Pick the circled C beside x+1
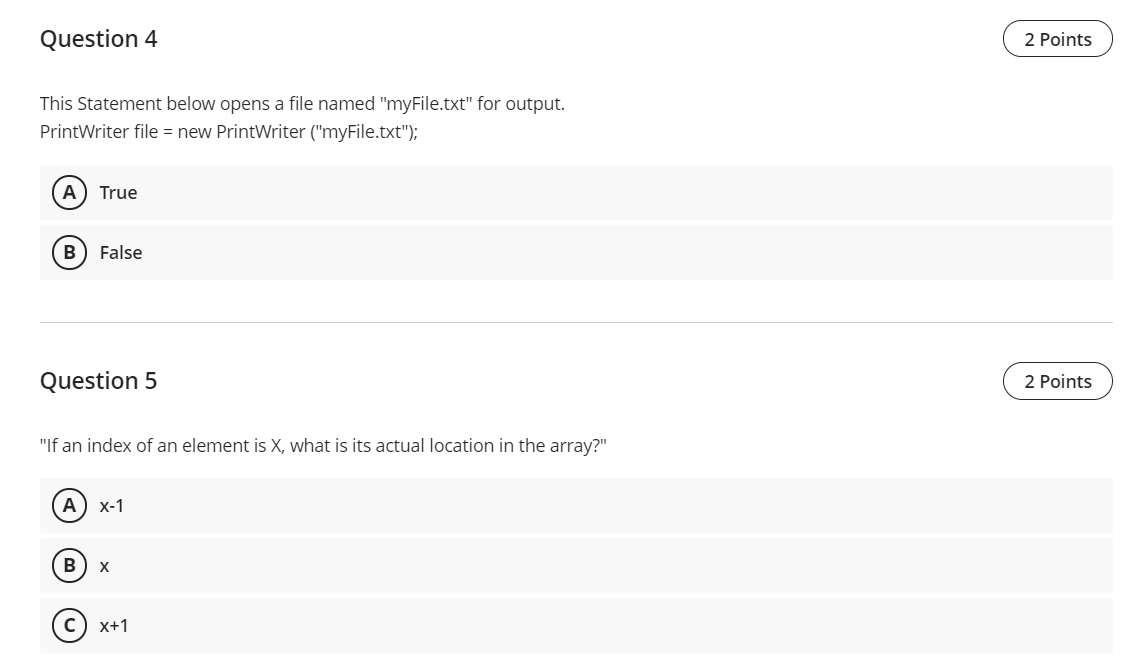 (70, 625)
